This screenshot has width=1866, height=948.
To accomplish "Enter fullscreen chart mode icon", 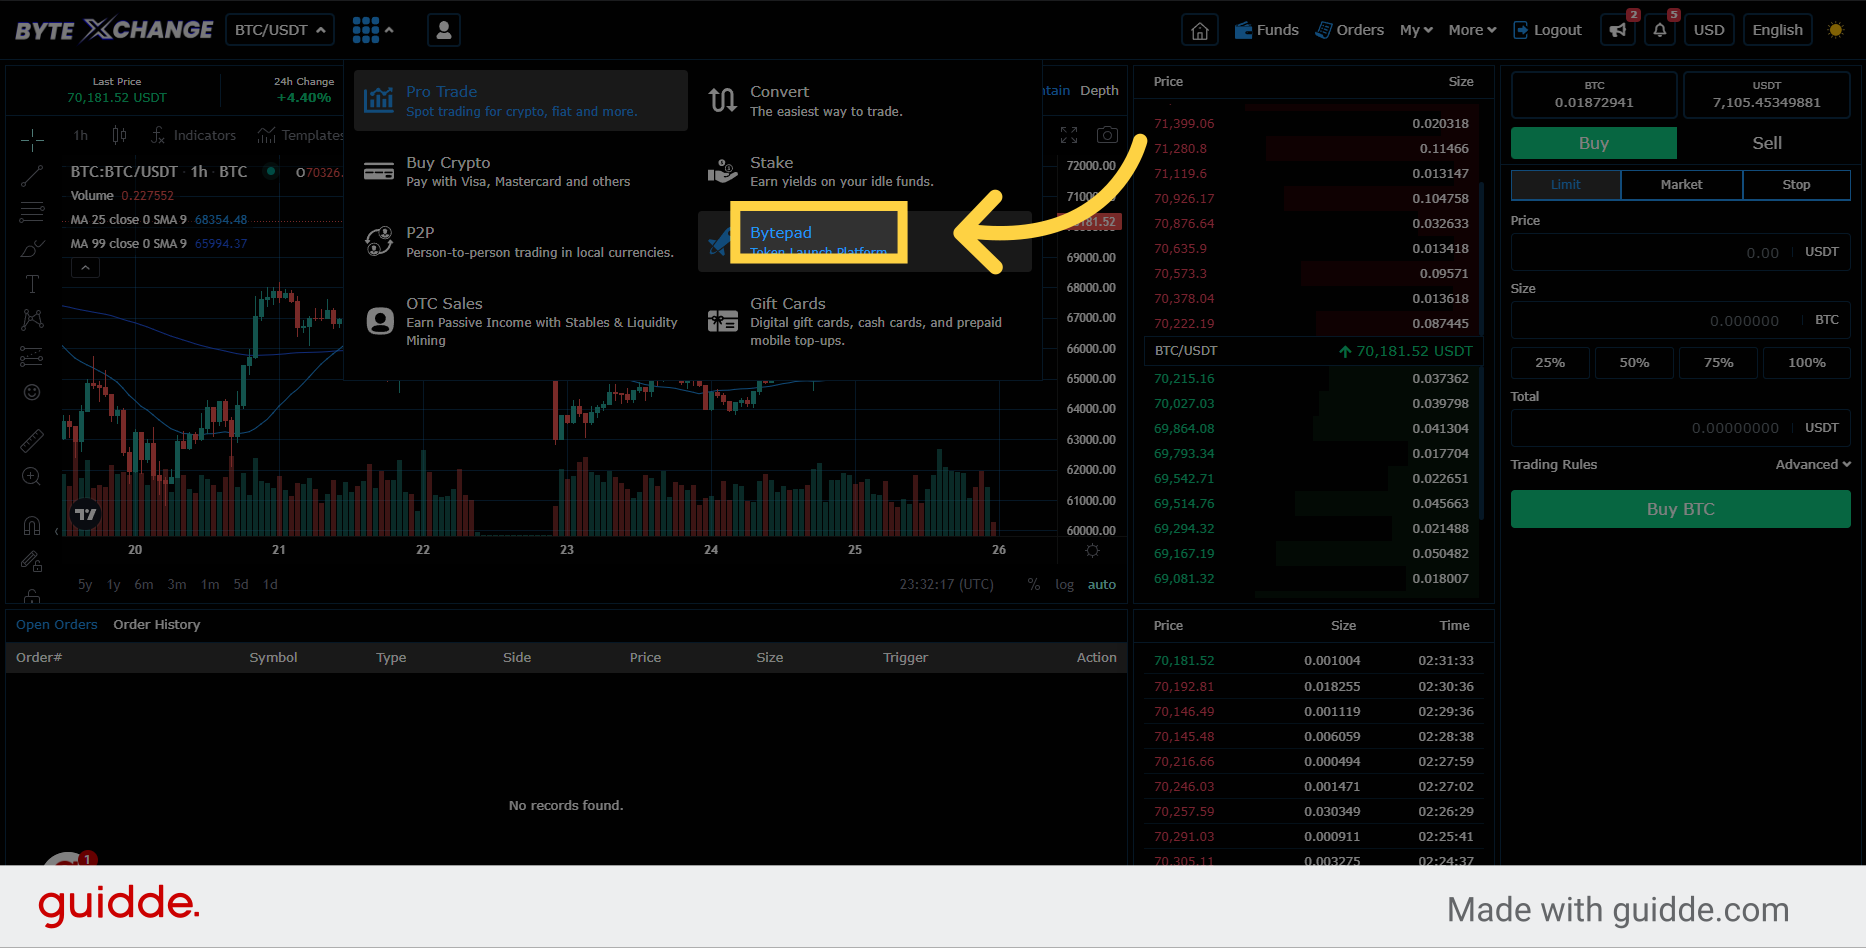I will (1069, 135).
